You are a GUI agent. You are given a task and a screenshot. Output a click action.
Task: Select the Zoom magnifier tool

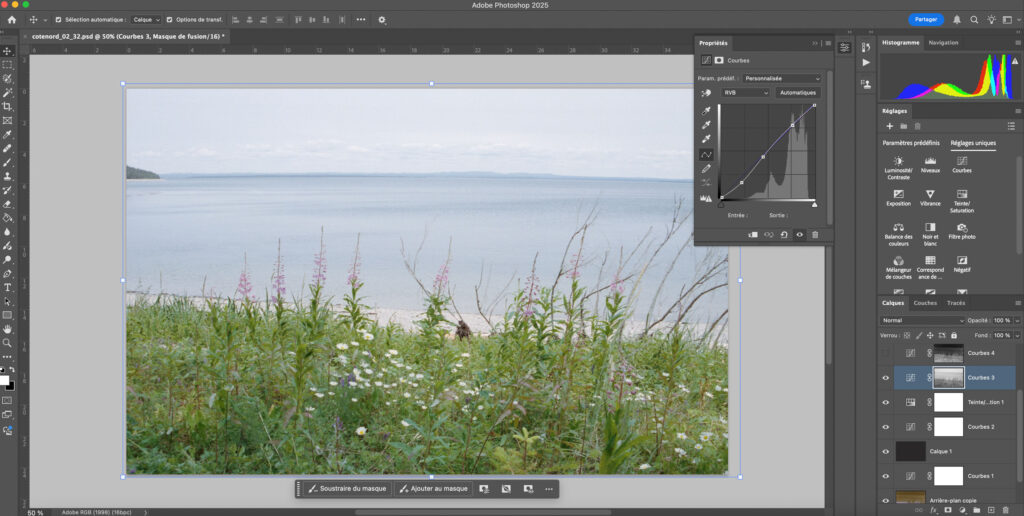click(x=7, y=343)
